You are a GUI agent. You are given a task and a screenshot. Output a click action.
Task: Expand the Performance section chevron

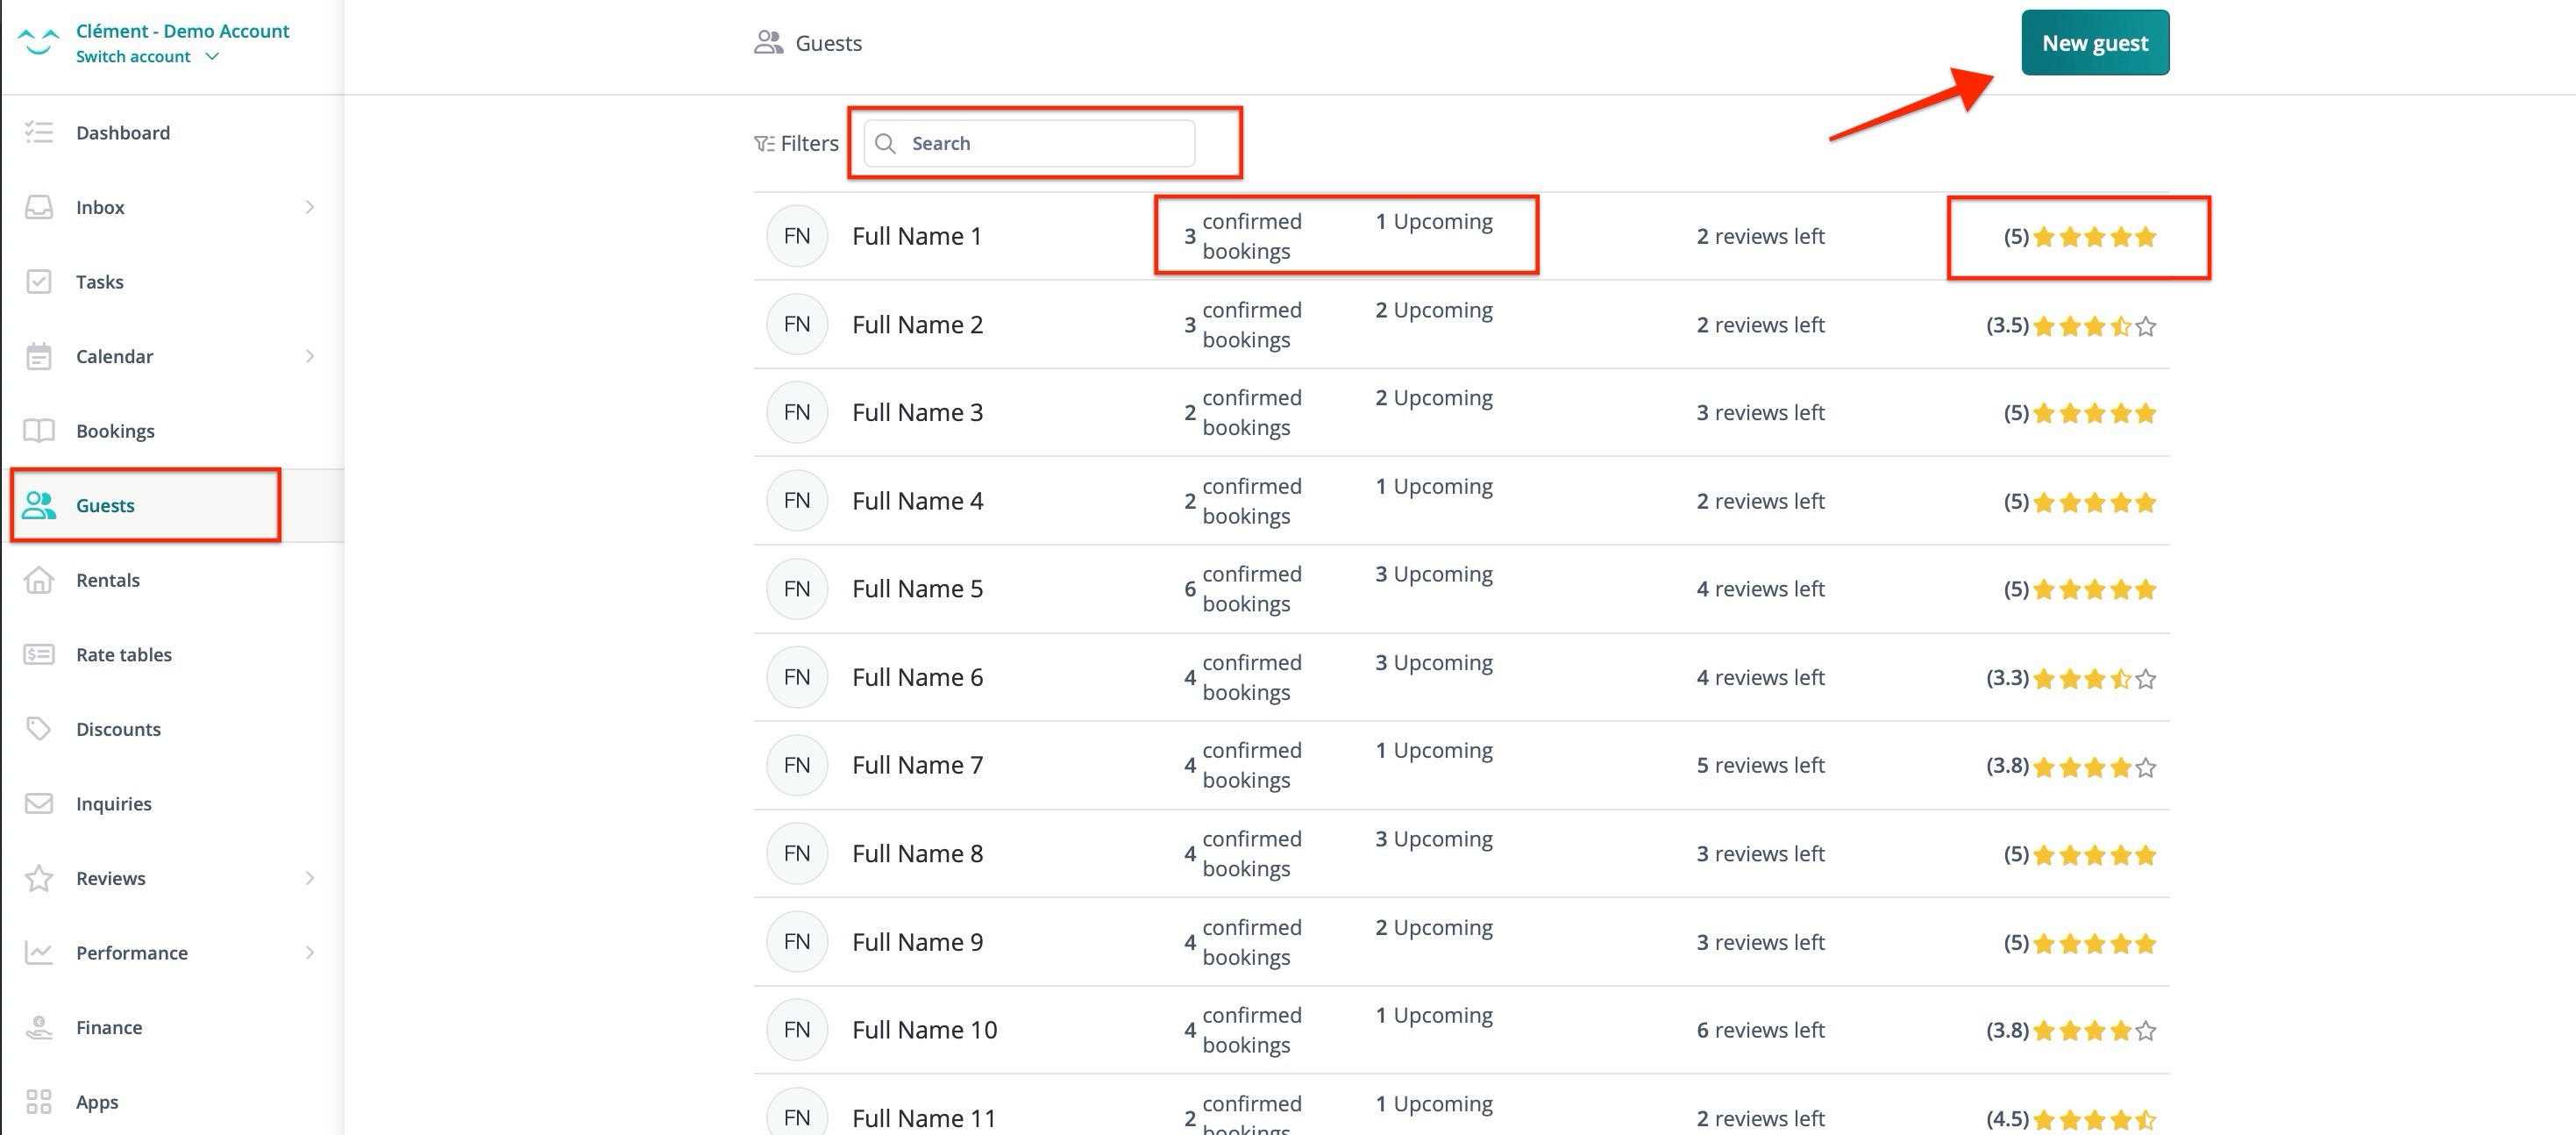pyautogui.click(x=310, y=952)
